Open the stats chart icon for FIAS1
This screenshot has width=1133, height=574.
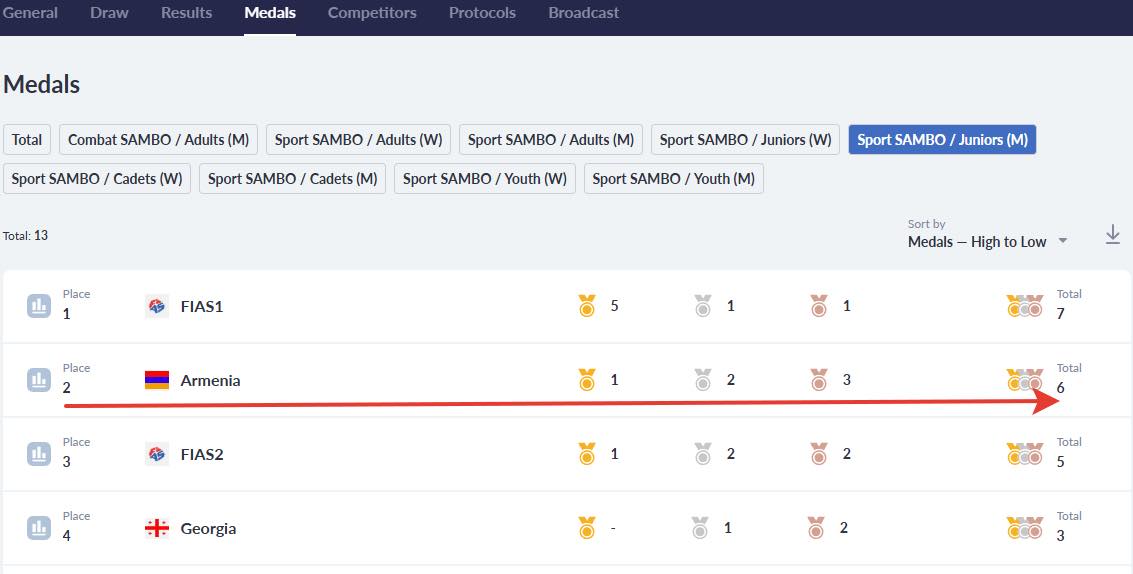pyautogui.click(x=39, y=306)
